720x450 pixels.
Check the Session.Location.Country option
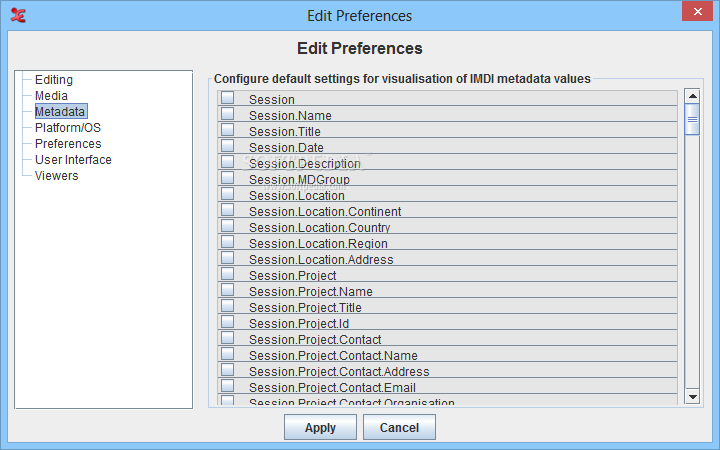tap(227, 226)
